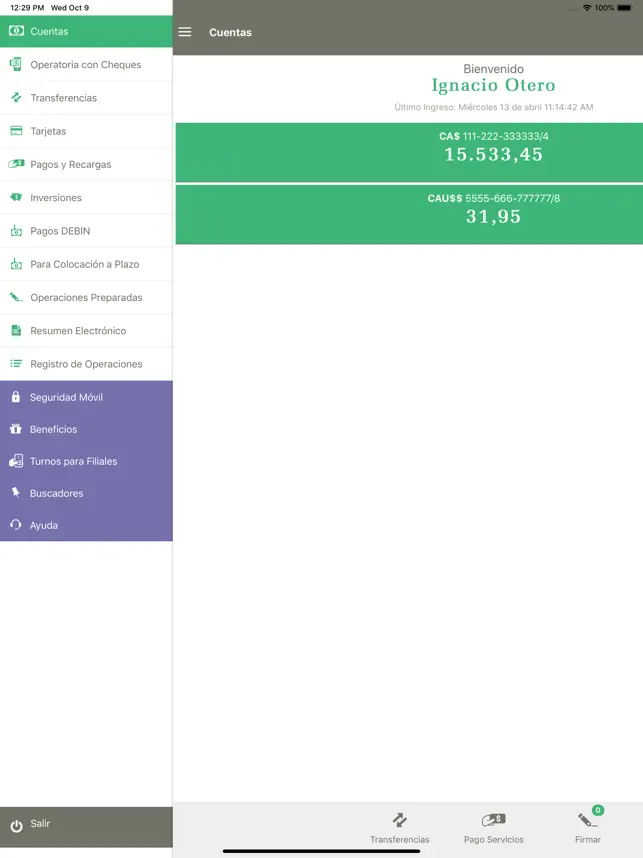
Task: Tap the Tarjetas card icon
Action: pos(15,131)
